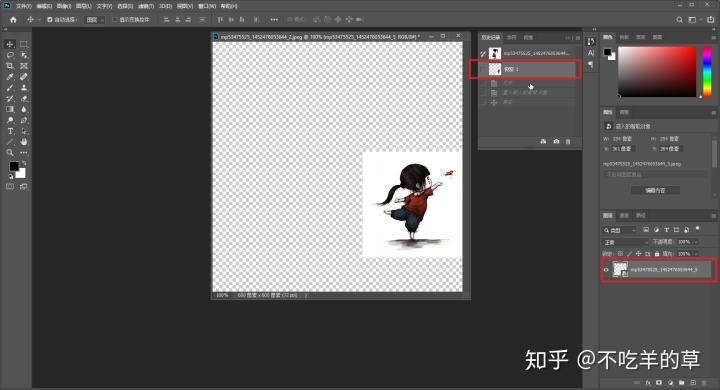Select the Crop tool
Image resolution: width=720 pixels, height=390 pixels.
coord(10,66)
